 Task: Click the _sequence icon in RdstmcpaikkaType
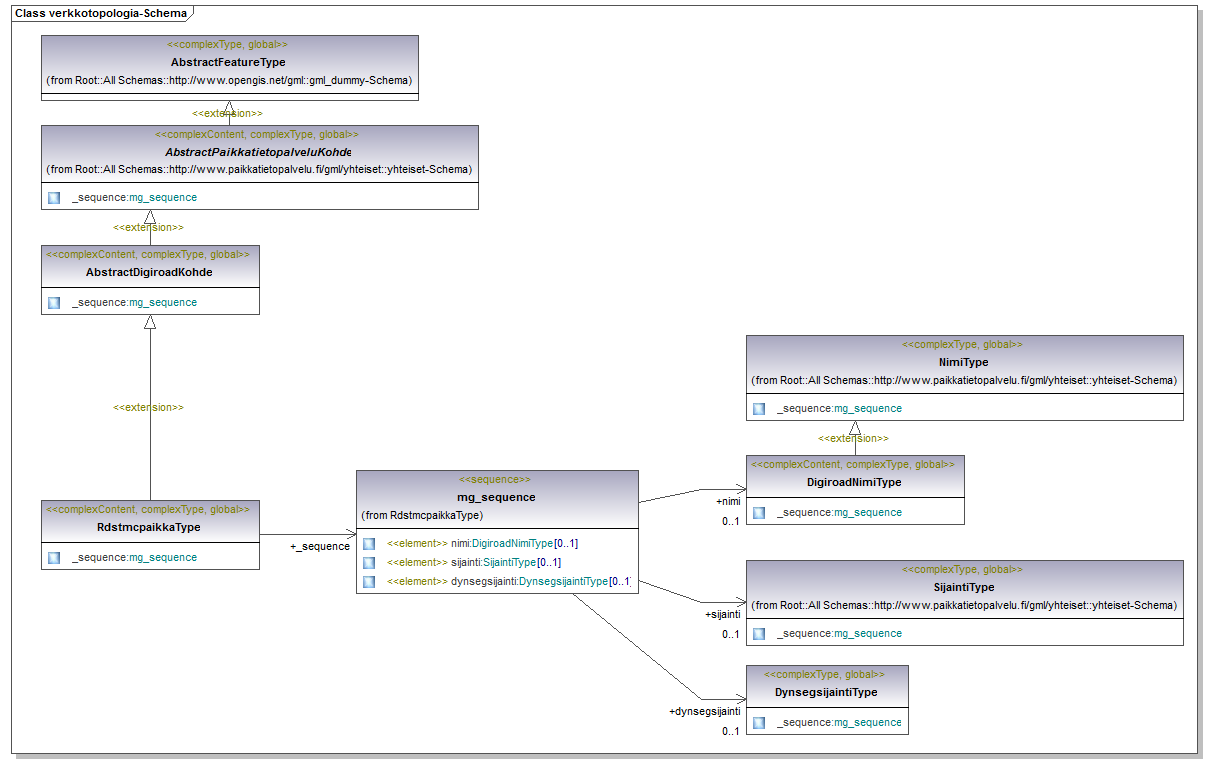pos(54,557)
